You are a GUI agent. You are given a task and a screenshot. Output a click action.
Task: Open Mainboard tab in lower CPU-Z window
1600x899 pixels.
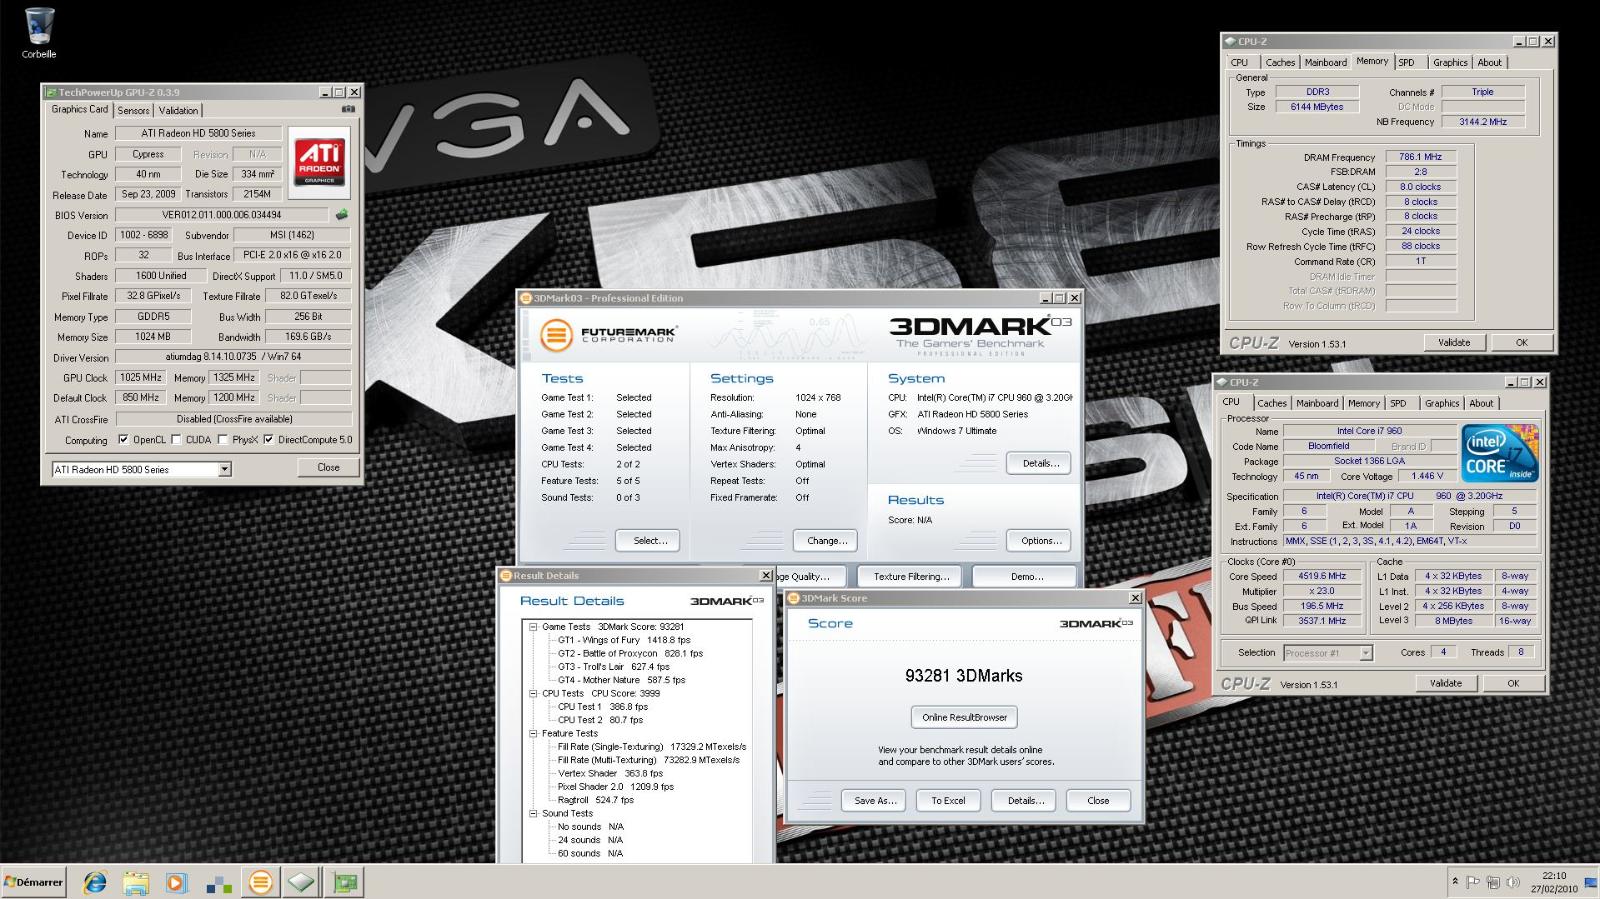point(1317,403)
